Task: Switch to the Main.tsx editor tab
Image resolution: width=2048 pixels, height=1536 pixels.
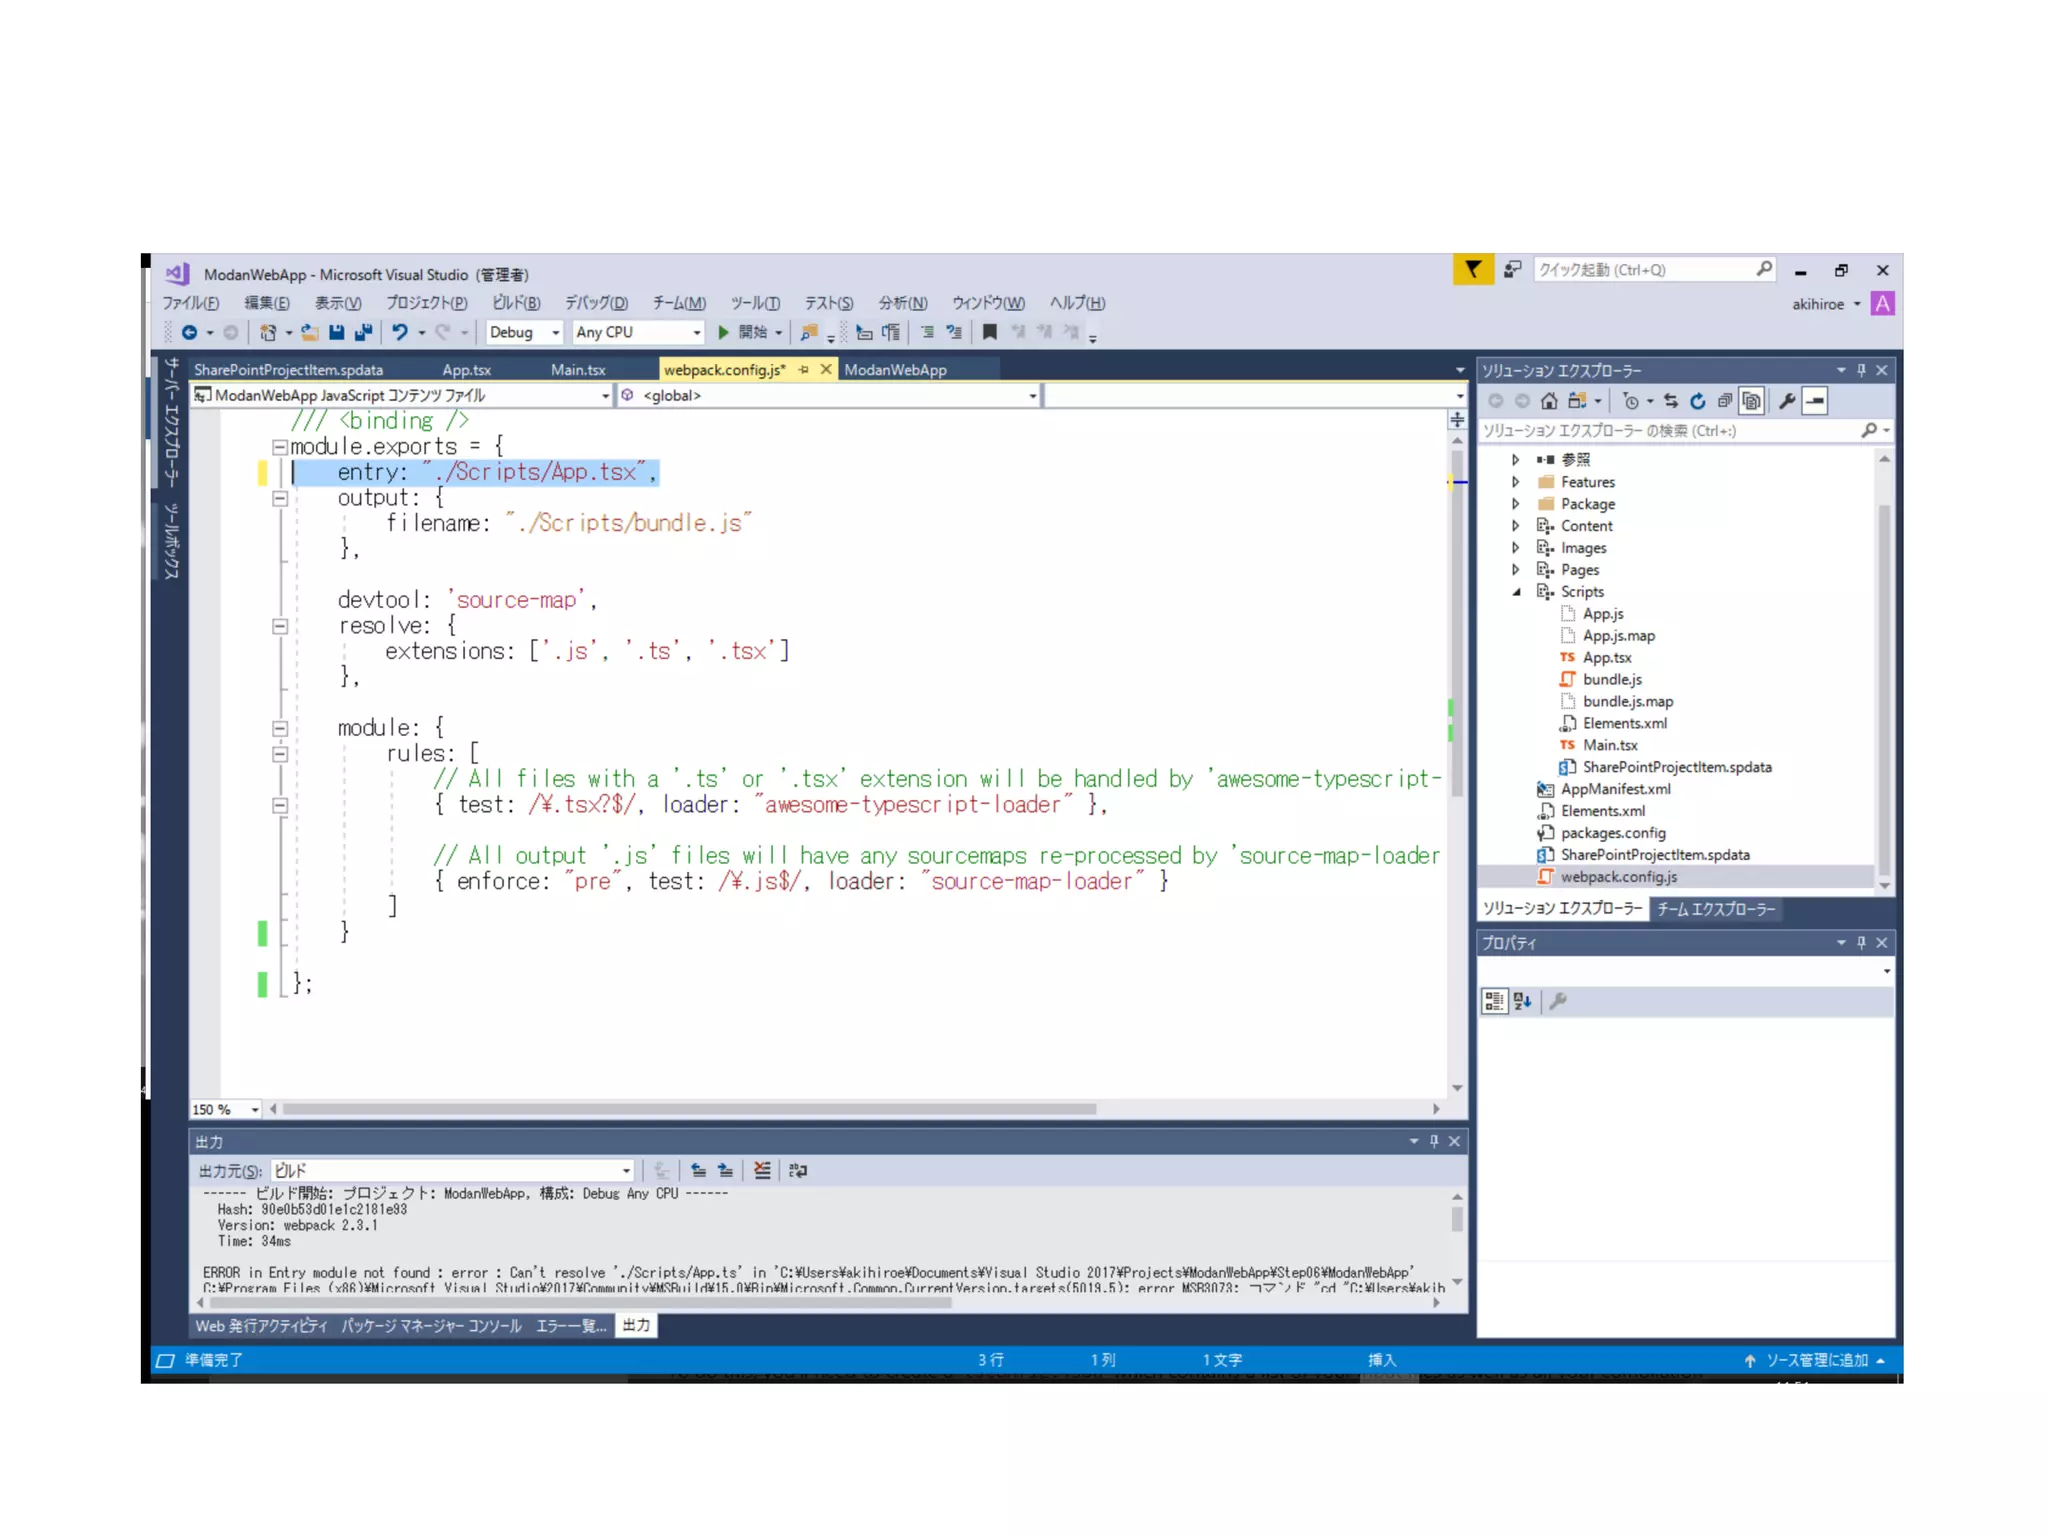Action: tap(578, 370)
